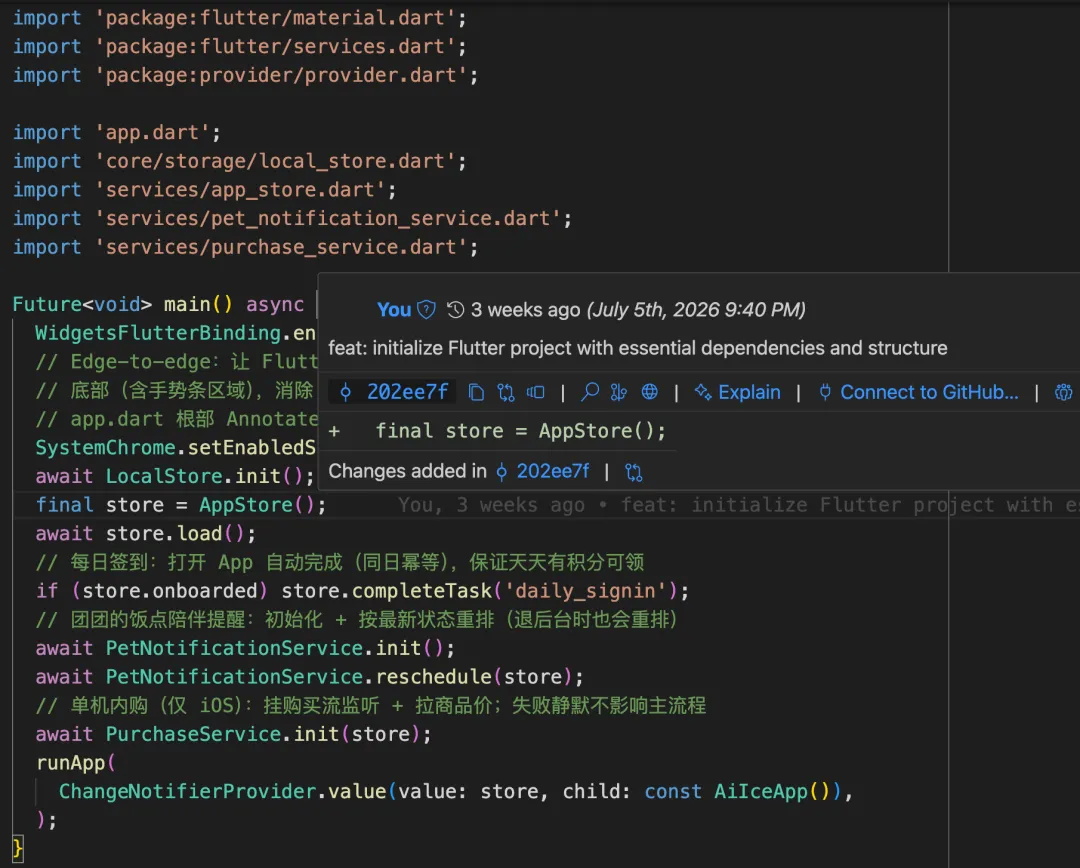Click 'await PetNotificationService.init();' line
The width and height of the screenshot is (1080, 868).
(245, 648)
